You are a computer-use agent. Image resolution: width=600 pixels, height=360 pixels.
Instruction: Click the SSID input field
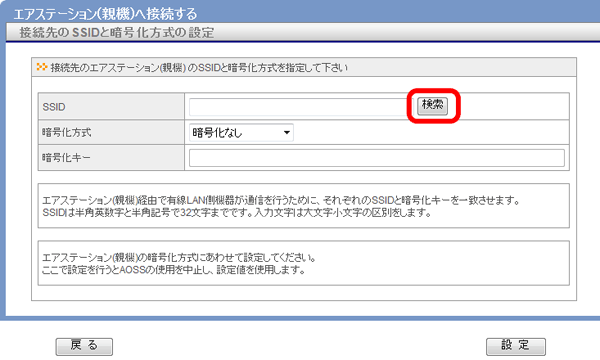coord(301,107)
